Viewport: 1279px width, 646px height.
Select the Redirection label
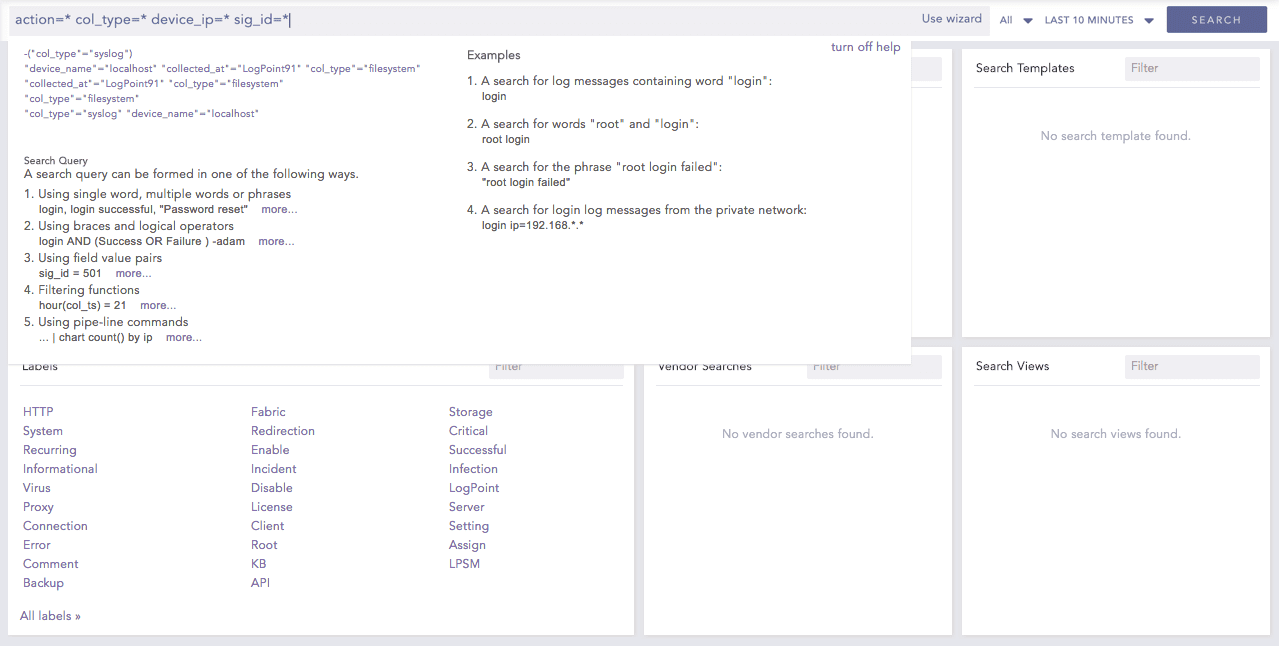[x=283, y=430]
